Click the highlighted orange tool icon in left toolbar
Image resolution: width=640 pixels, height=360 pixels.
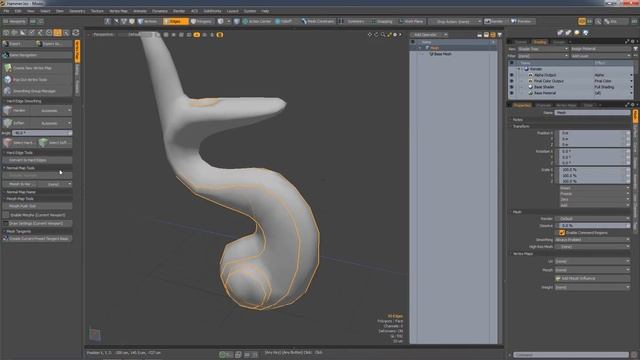coord(58,33)
